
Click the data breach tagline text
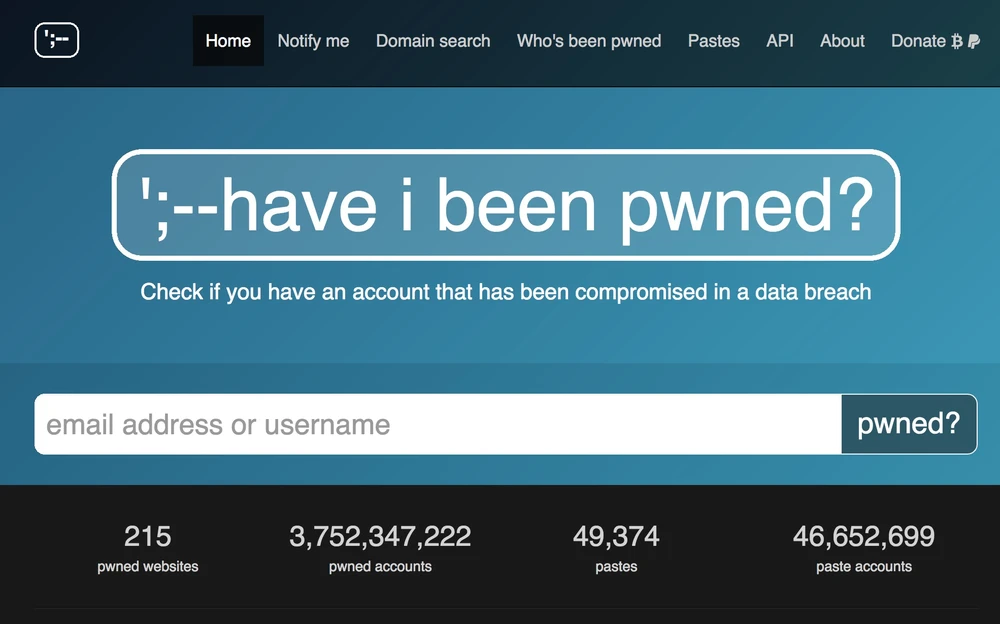click(506, 292)
